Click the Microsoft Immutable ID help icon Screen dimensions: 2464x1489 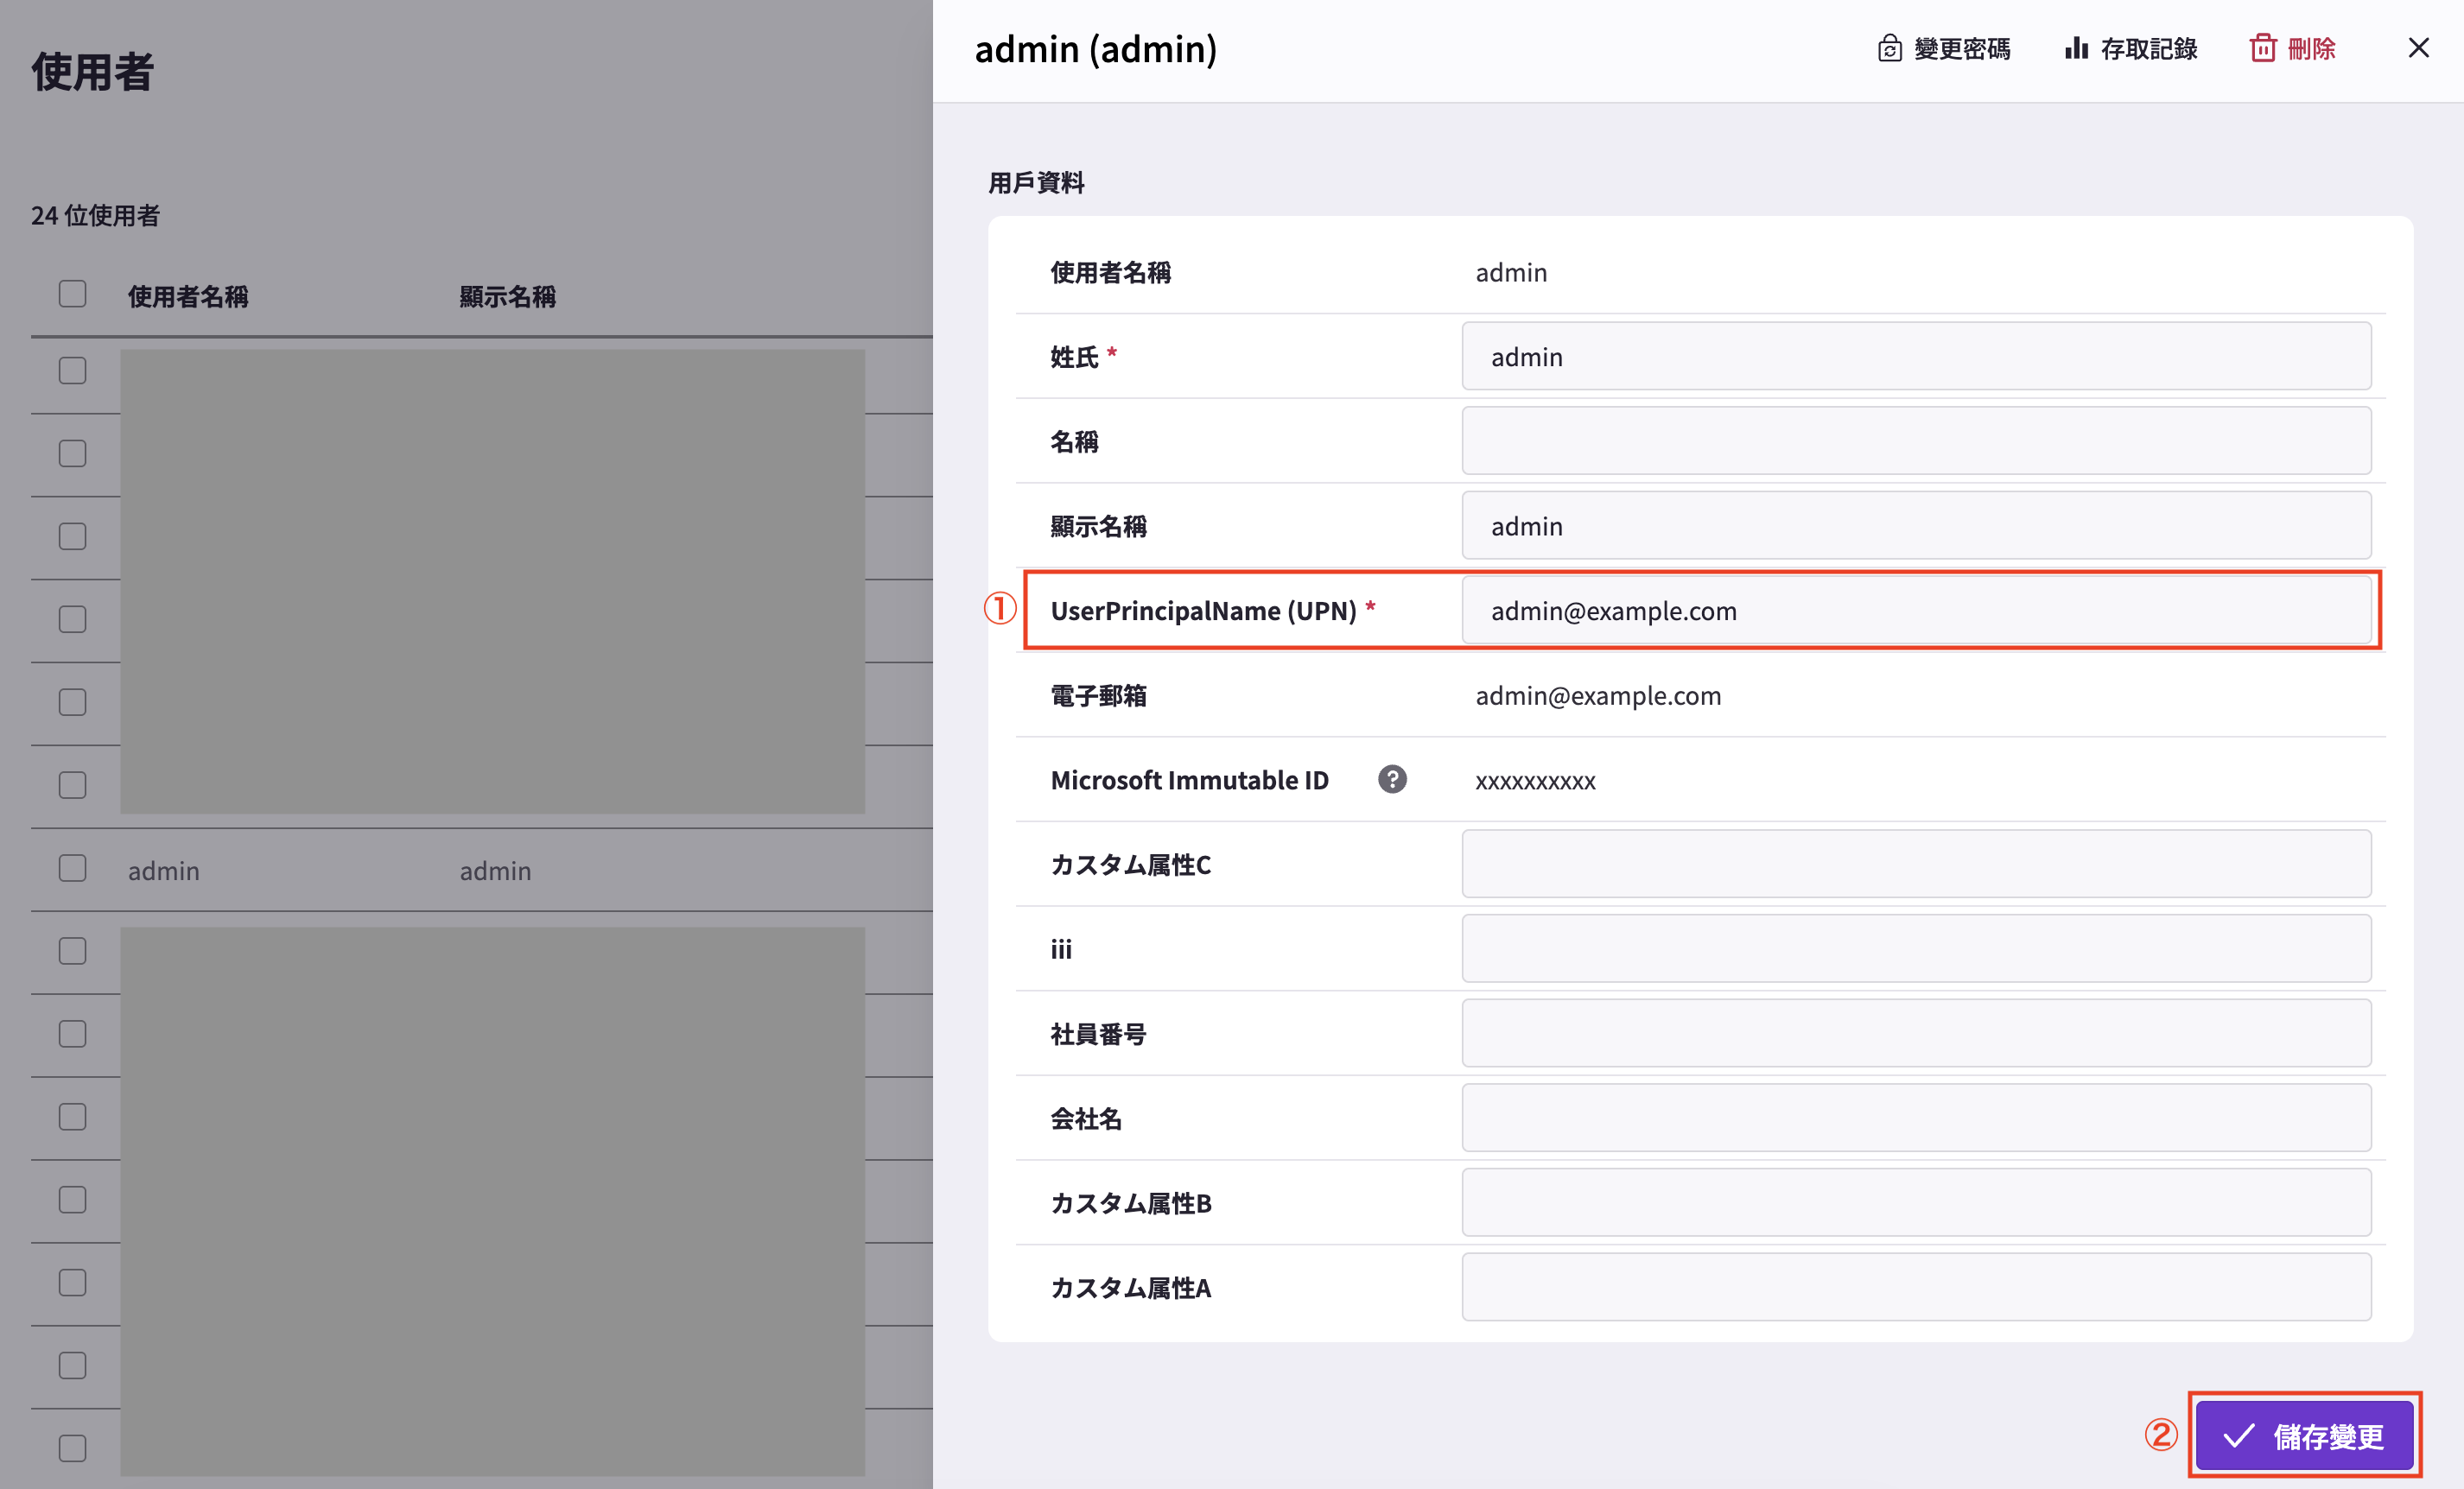pyautogui.click(x=1392, y=779)
